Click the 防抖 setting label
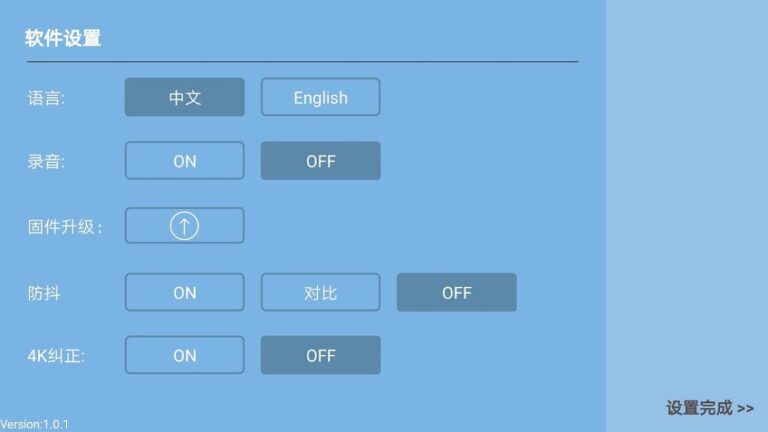Screen dimensions: 768x432 pyautogui.click(x=44, y=294)
